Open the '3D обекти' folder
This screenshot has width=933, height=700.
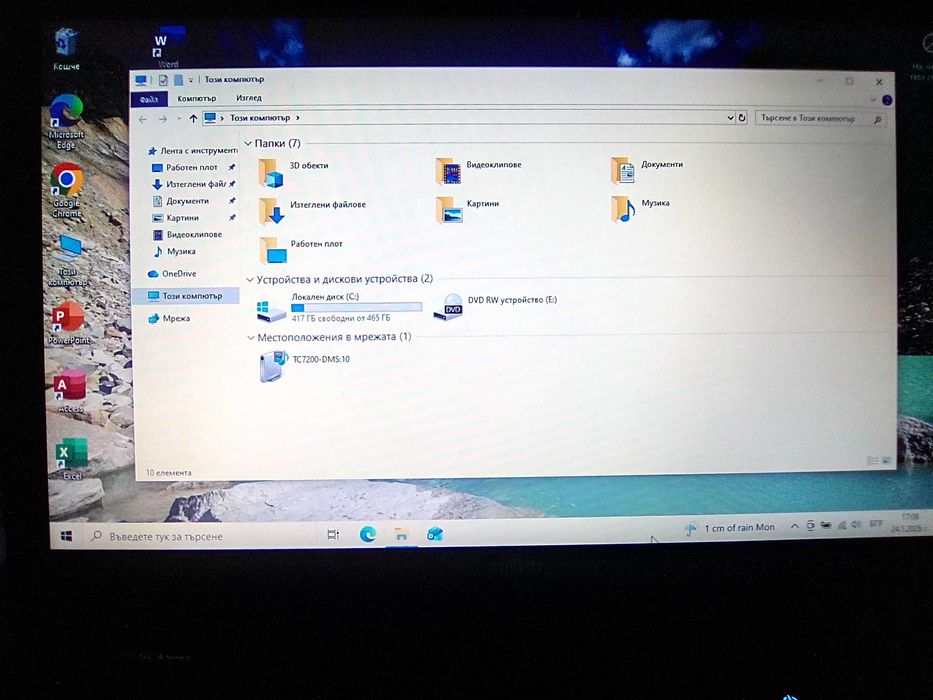[x=294, y=172]
